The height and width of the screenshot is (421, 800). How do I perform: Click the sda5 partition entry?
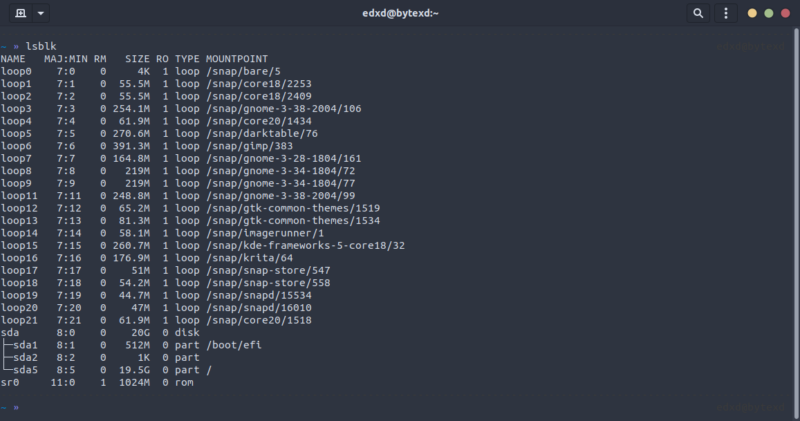click(24, 370)
